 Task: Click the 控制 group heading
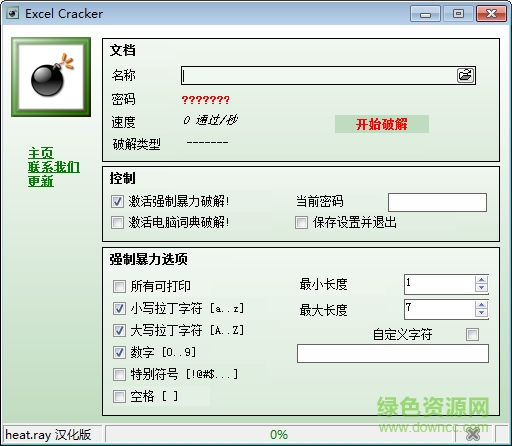tap(123, 178)
